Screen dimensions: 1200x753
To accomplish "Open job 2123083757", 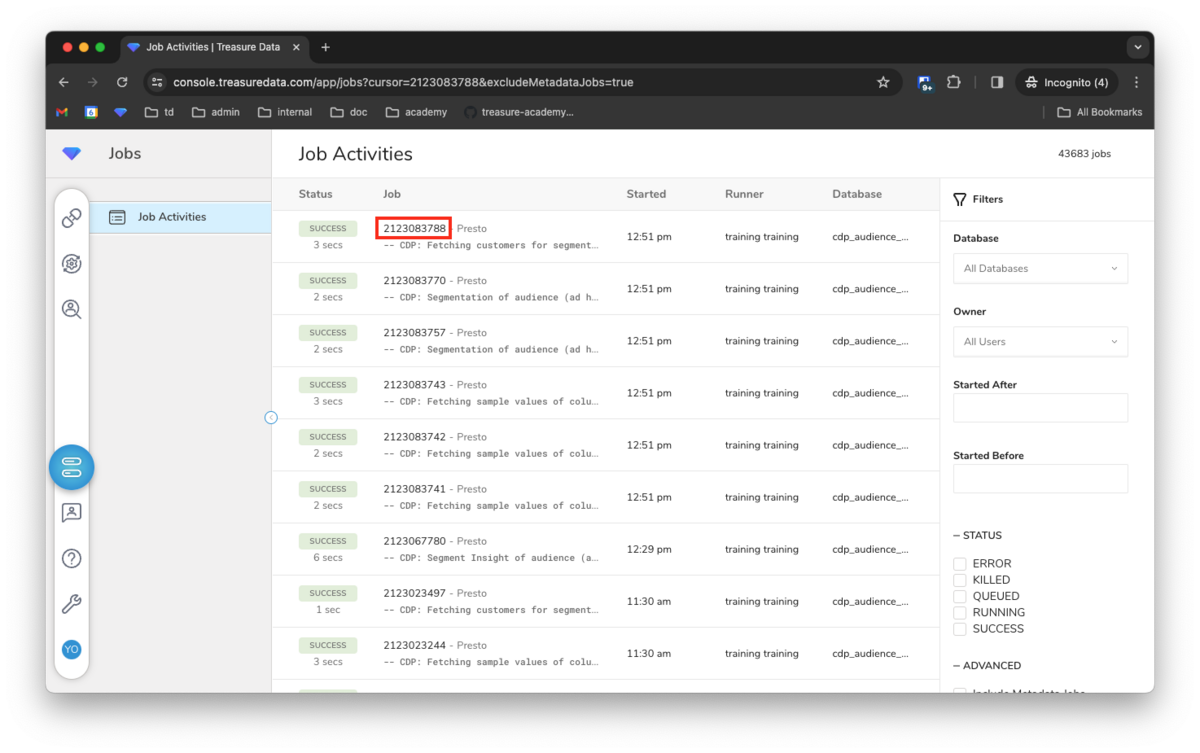I will click(x=414, y=333).
